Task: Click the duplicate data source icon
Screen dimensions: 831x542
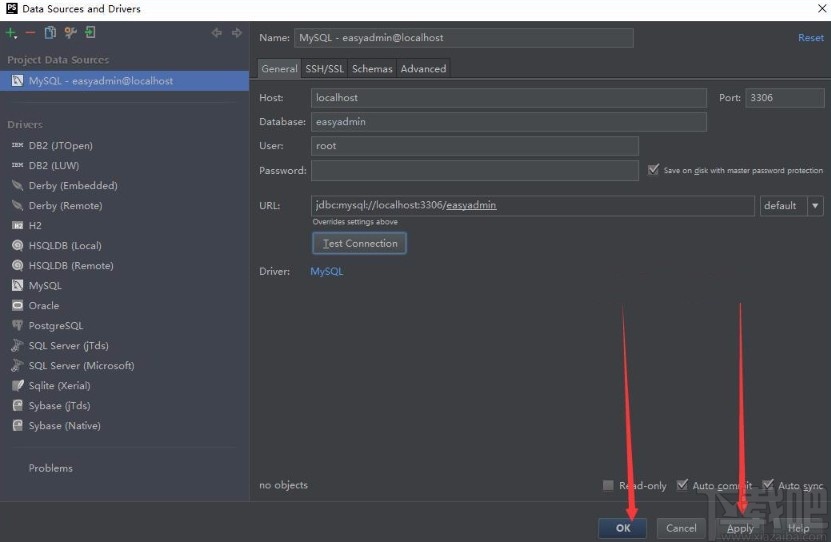Action: click(50, 33)
